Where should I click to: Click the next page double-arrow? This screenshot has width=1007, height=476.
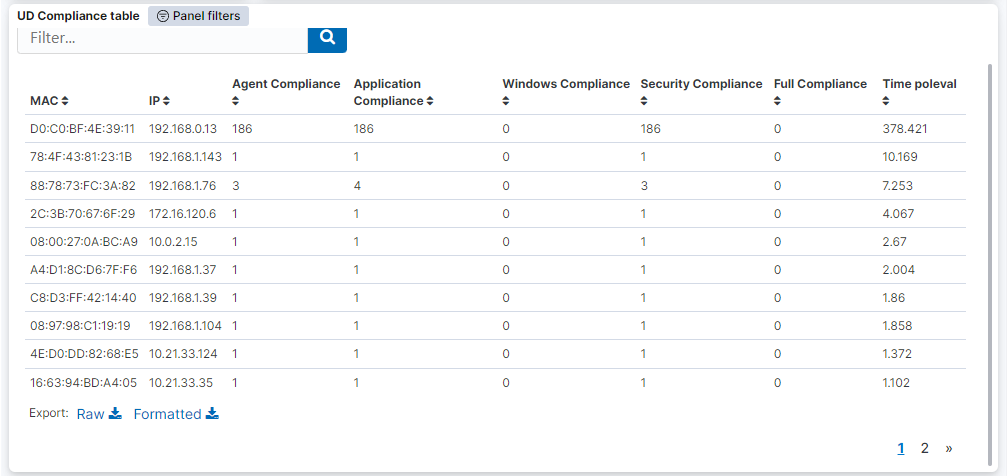[949, 448]
